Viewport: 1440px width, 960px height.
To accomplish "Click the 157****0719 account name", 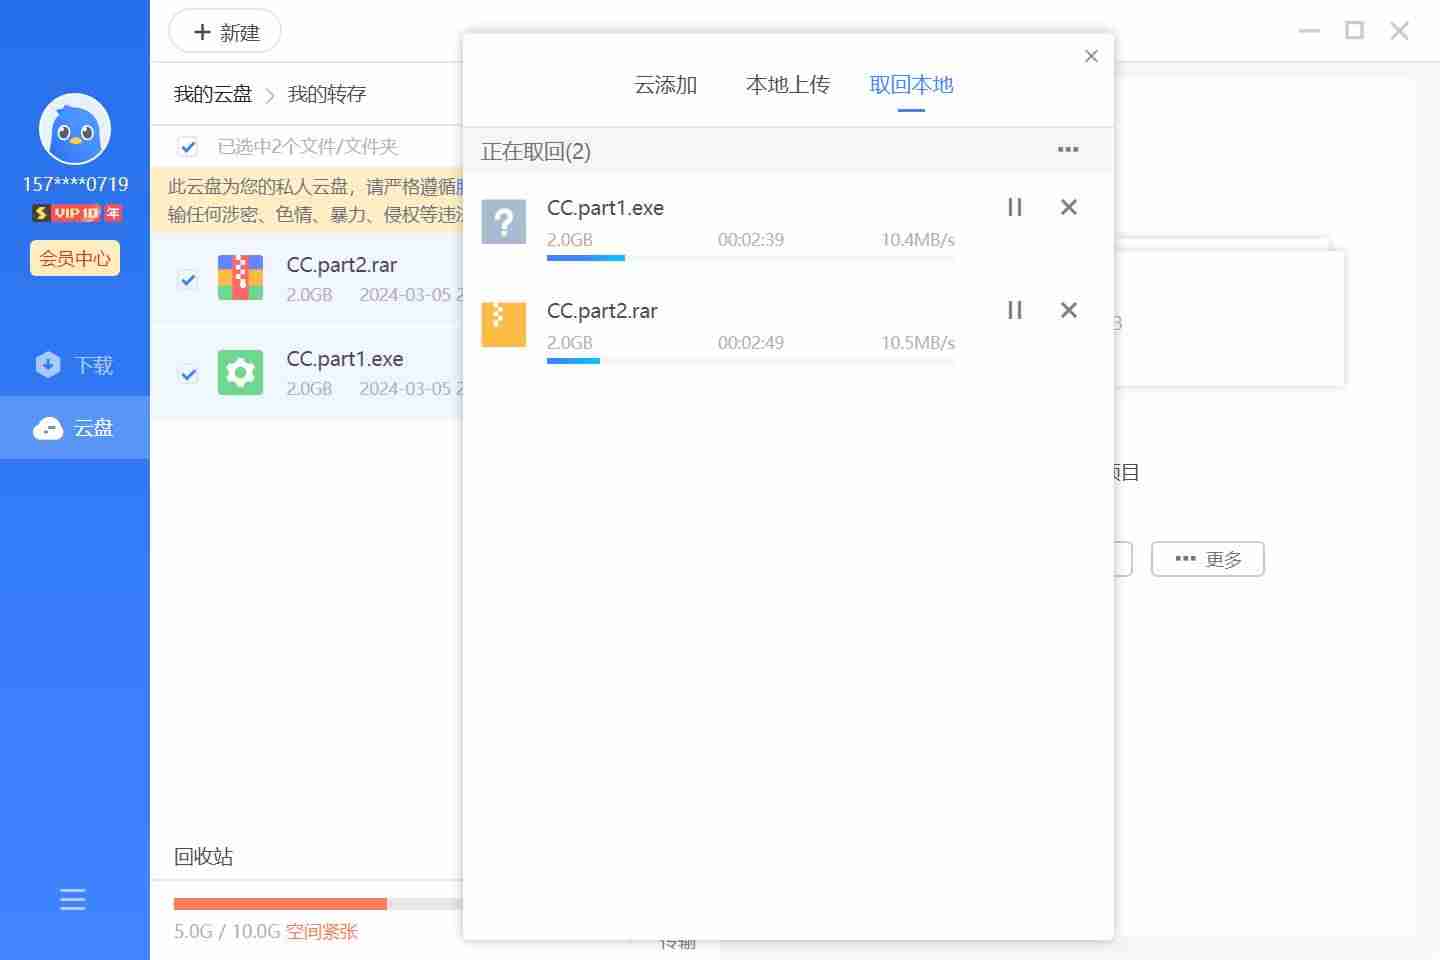I will pos(76,184).
